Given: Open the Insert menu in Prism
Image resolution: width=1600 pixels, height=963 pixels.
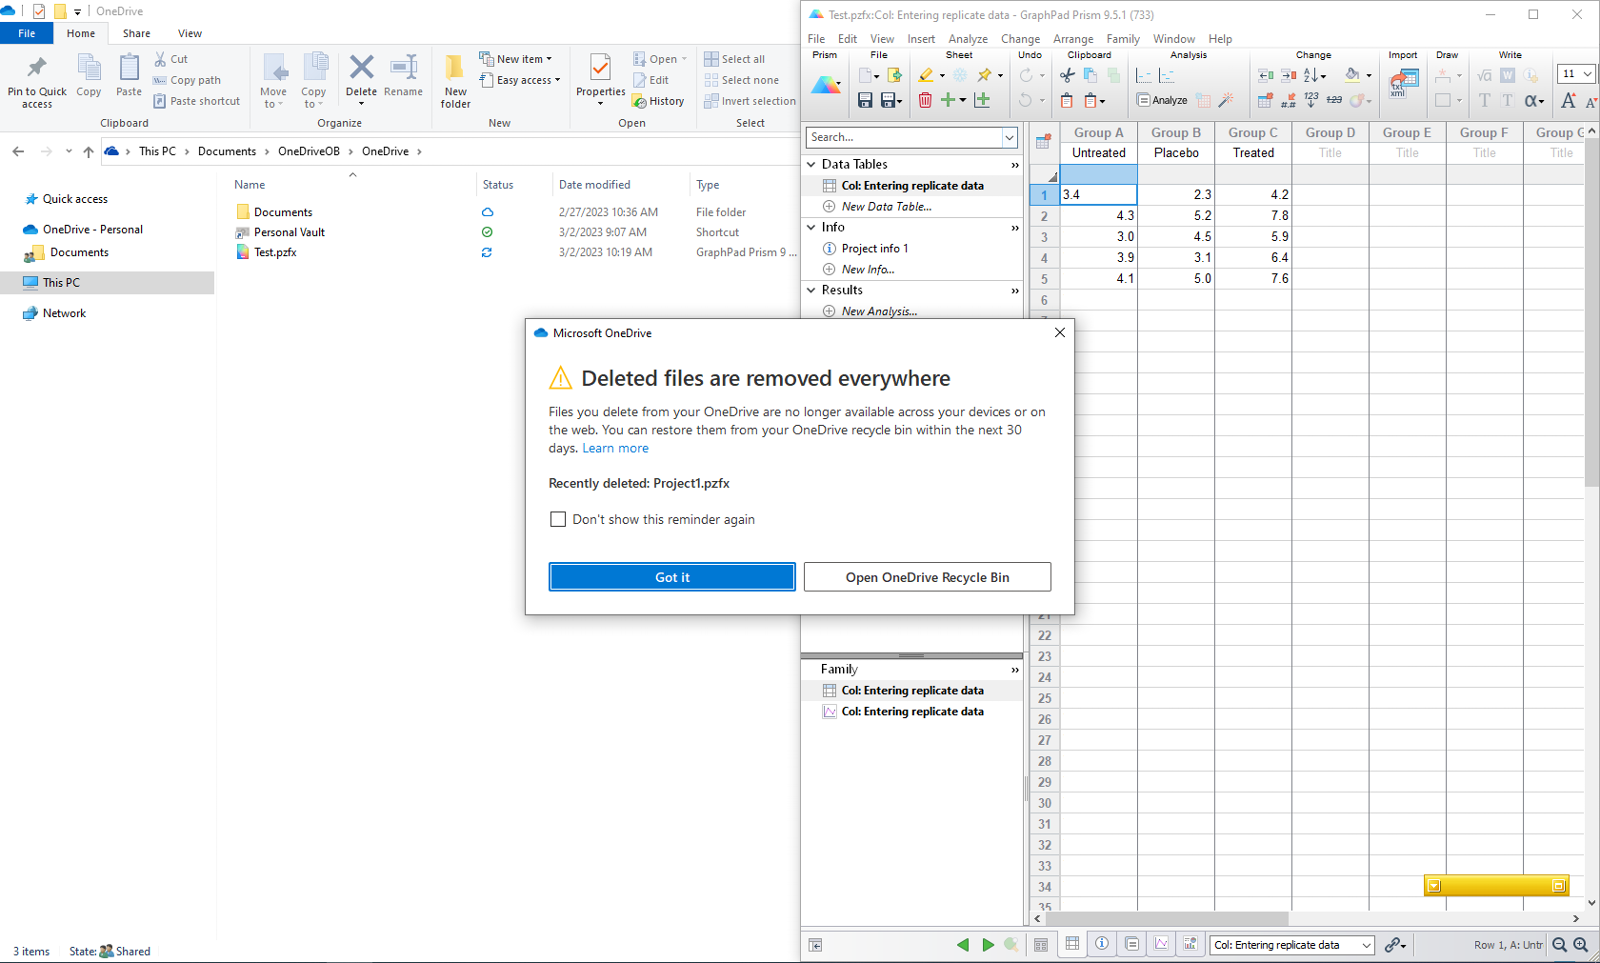Looking at the screenshot, I should [921, 39].
